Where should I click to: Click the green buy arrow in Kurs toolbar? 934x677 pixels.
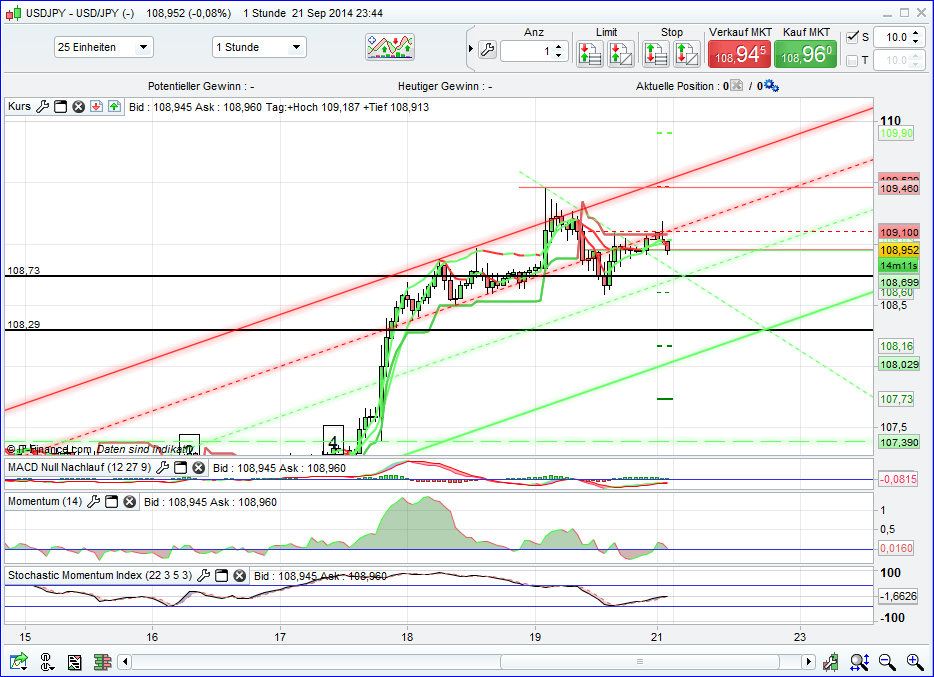113,106
